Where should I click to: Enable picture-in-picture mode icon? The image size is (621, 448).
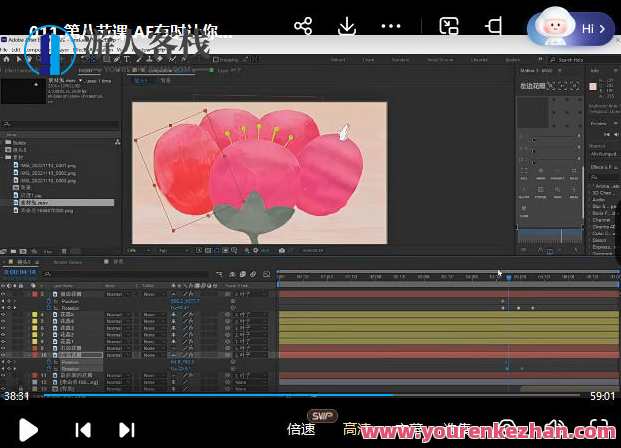point(449,26)
